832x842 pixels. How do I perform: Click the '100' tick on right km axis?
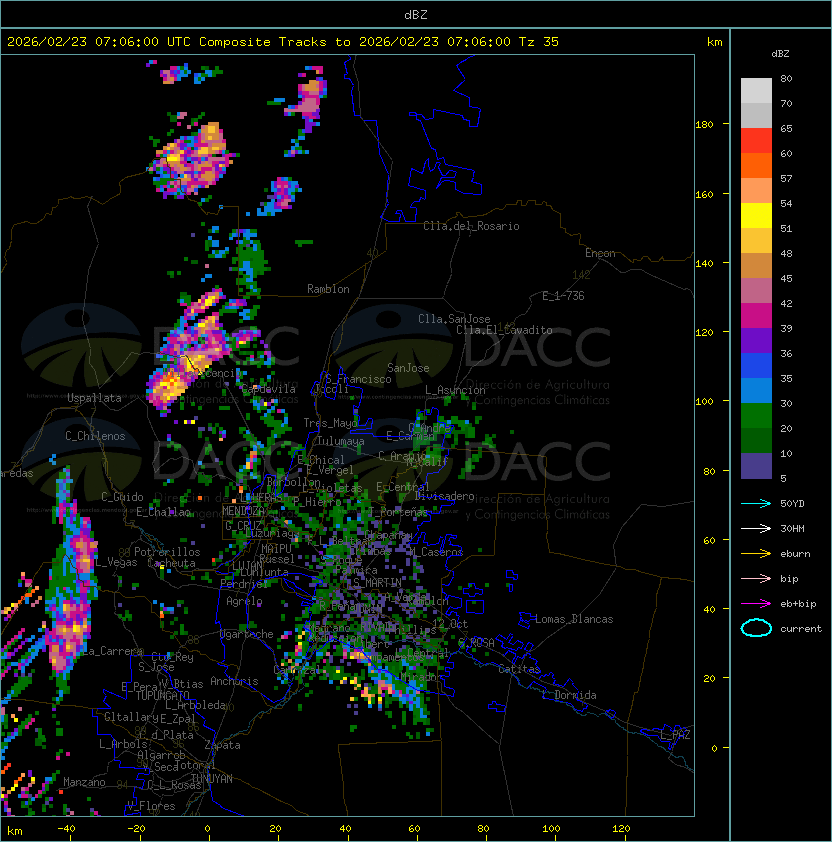tap(704, 402)
